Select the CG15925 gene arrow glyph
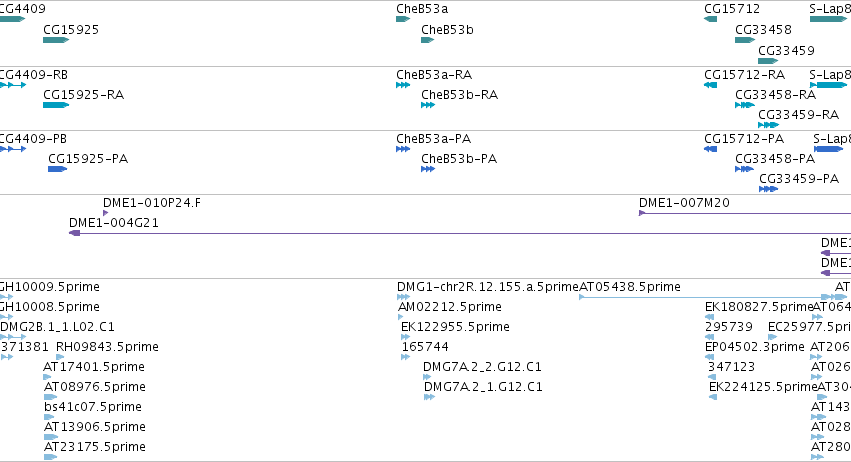Viewport: 851px width, 462px height. click(x=56, y=40)
